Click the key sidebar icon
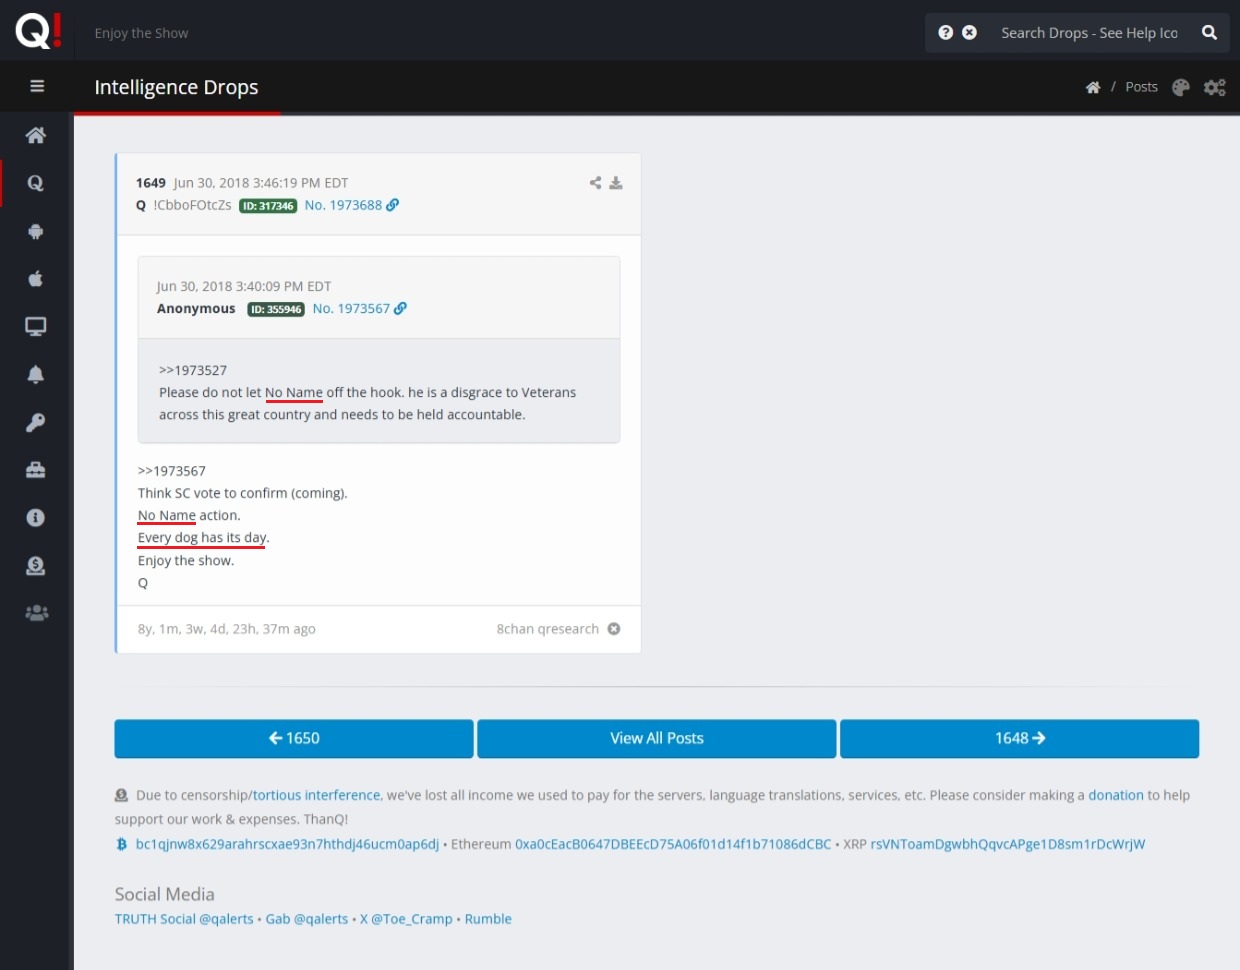Image resolution: width=1240 pixels, height=970 pixels. tap(36, 422)
